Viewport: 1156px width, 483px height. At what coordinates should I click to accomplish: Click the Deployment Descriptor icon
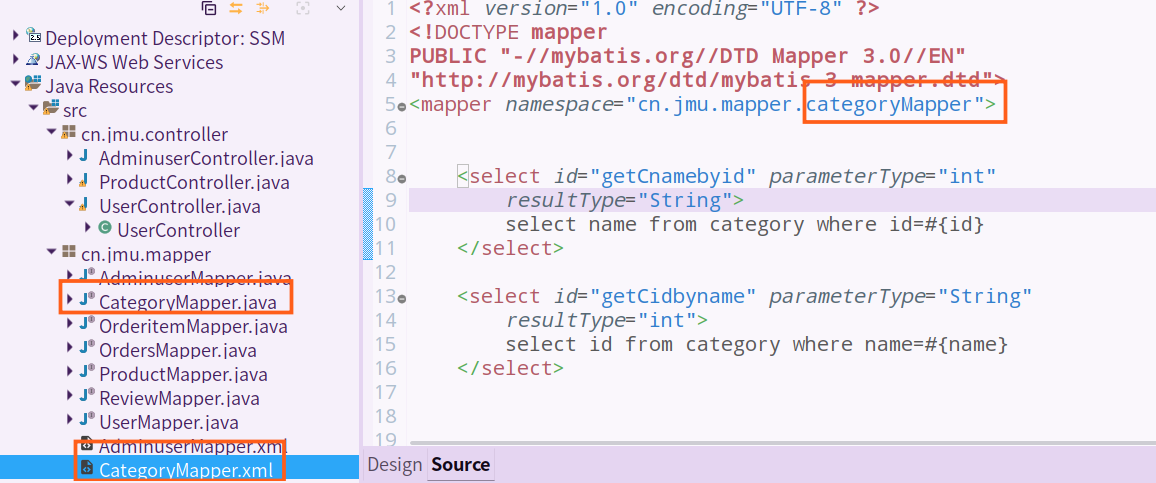(34, 36)
